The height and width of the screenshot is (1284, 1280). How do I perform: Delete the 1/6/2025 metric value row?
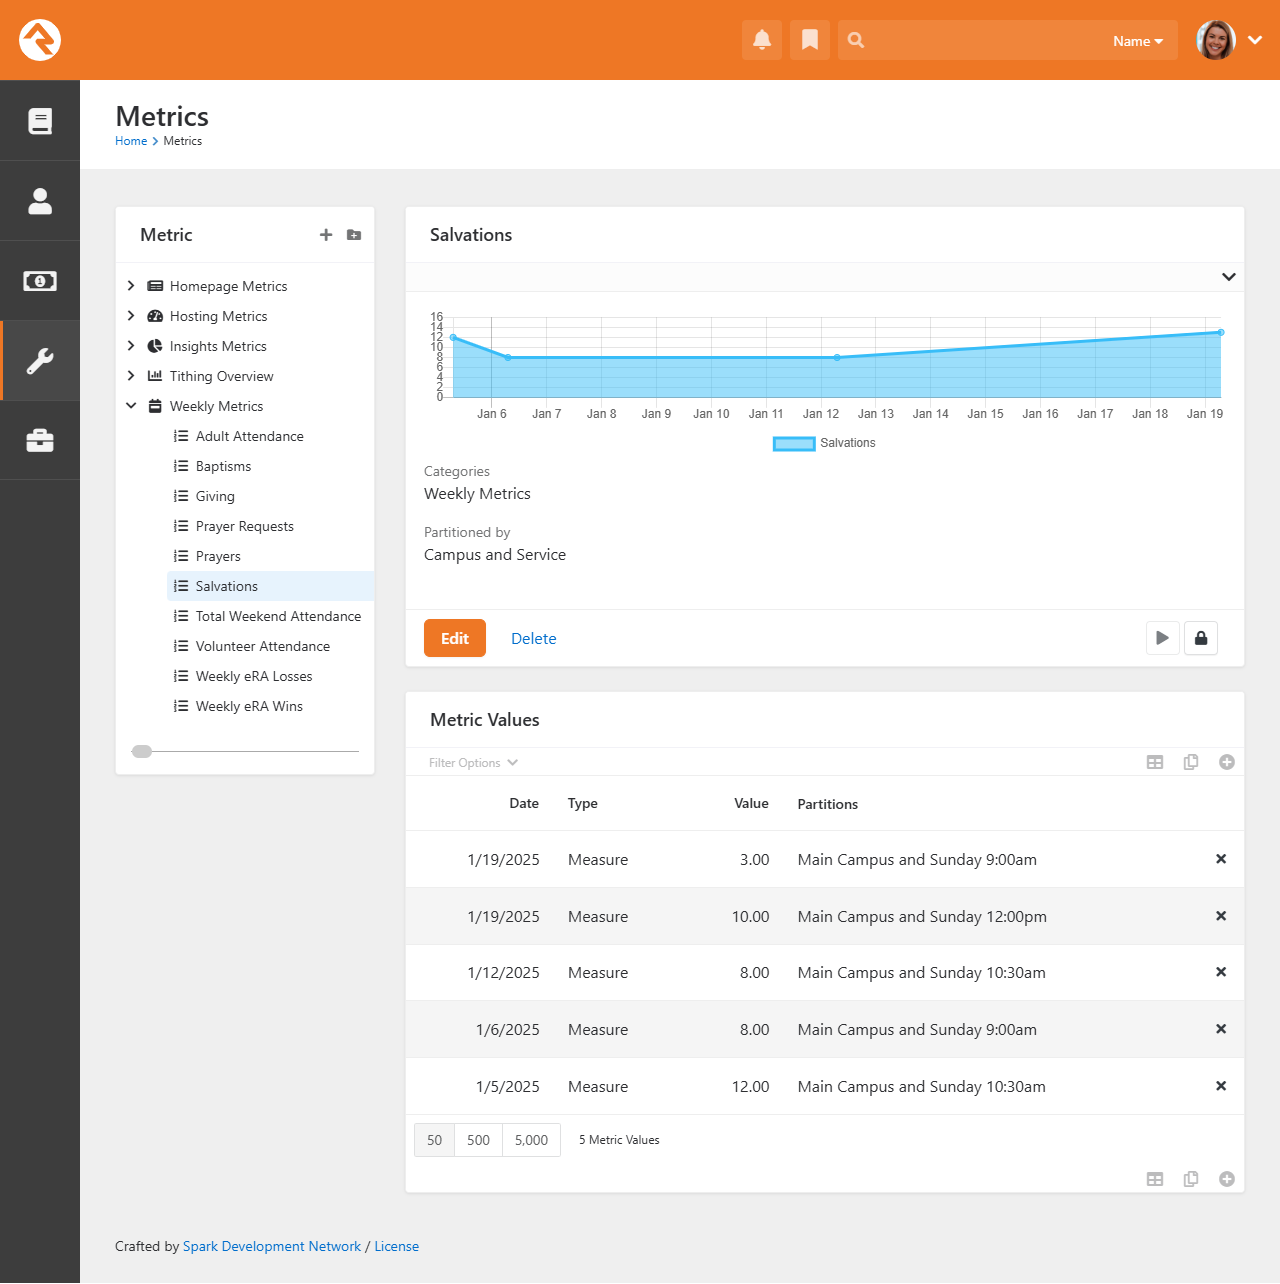point(1221,1029)
